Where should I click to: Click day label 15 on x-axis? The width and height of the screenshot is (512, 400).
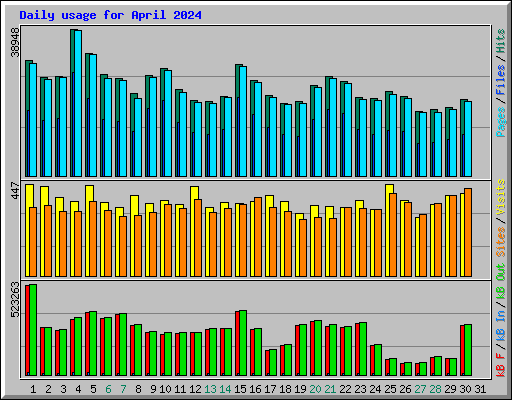(240, 389)
